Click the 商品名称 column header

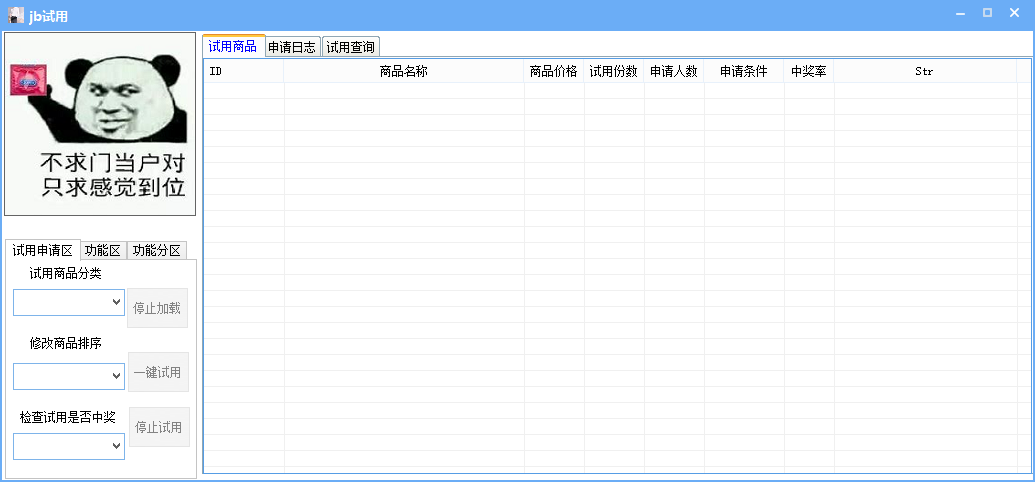pos(404,71)
